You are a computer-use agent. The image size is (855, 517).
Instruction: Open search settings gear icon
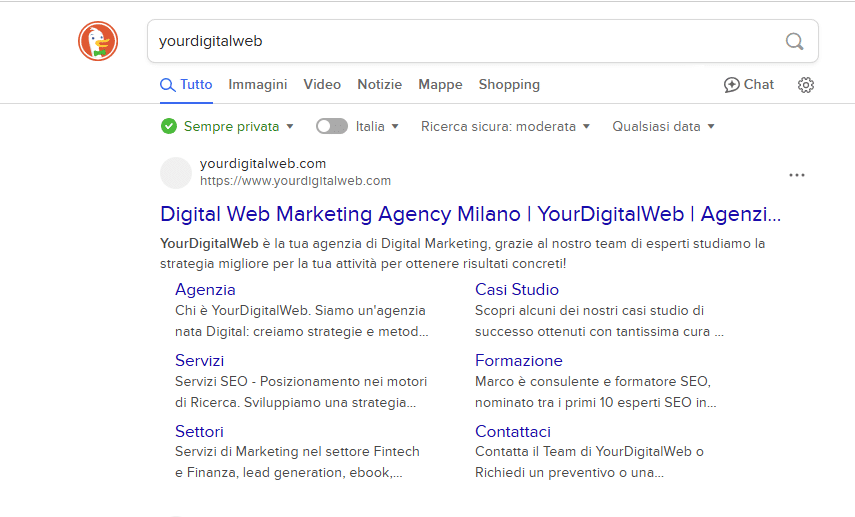(x=806, y=85)
